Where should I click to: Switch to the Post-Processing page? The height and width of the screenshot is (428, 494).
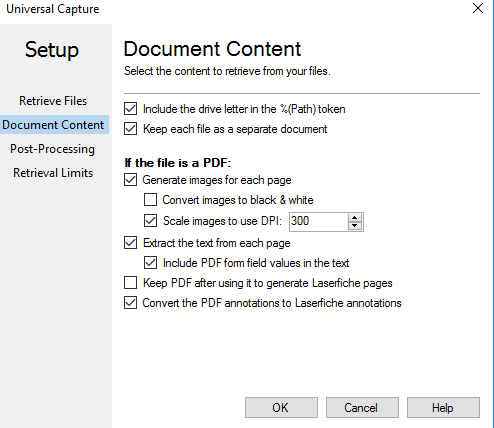point(53,149)
